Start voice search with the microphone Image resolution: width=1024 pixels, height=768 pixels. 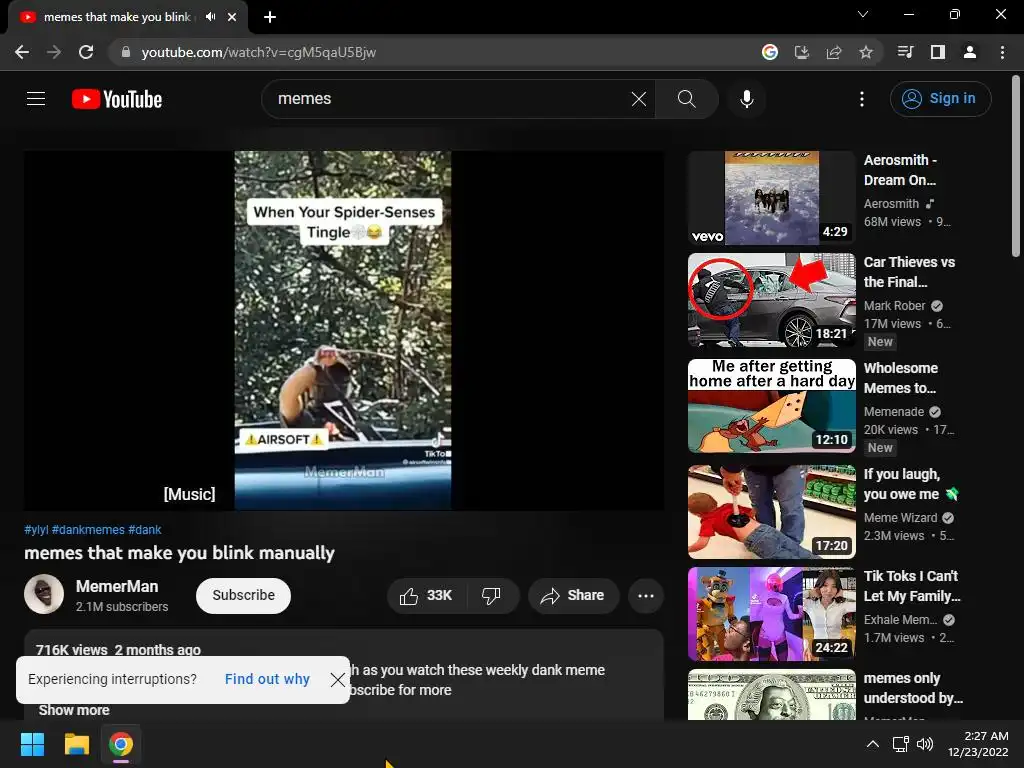tap(746, 99)
